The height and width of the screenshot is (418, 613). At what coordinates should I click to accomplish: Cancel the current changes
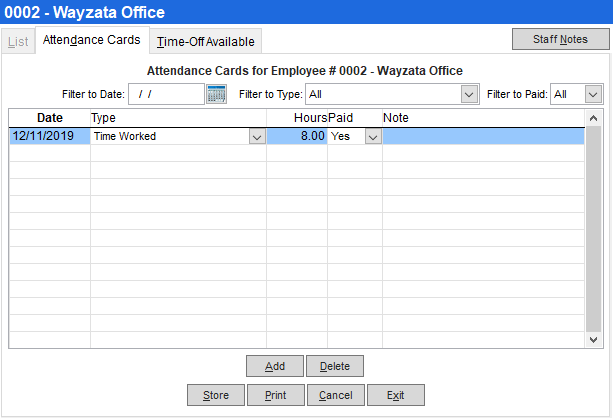pyautogui.click(x=336, y=395)
